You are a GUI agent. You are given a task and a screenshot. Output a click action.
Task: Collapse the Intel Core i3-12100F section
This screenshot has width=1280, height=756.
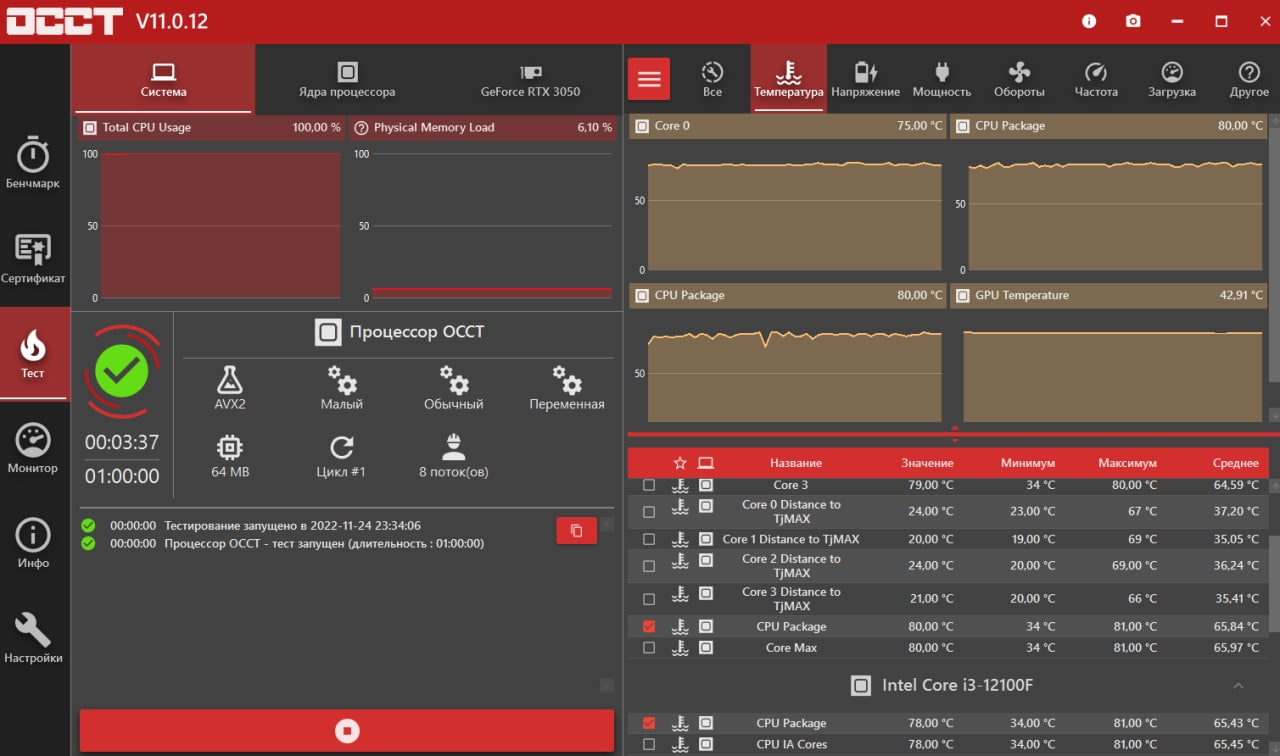click(x=1238, y=686)
